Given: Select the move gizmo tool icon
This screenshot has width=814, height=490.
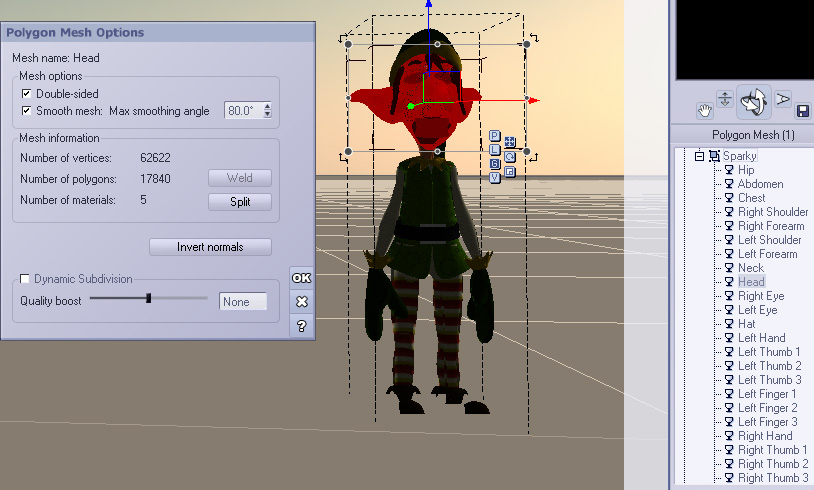Looking at the screenshot, I should (510, 142).
